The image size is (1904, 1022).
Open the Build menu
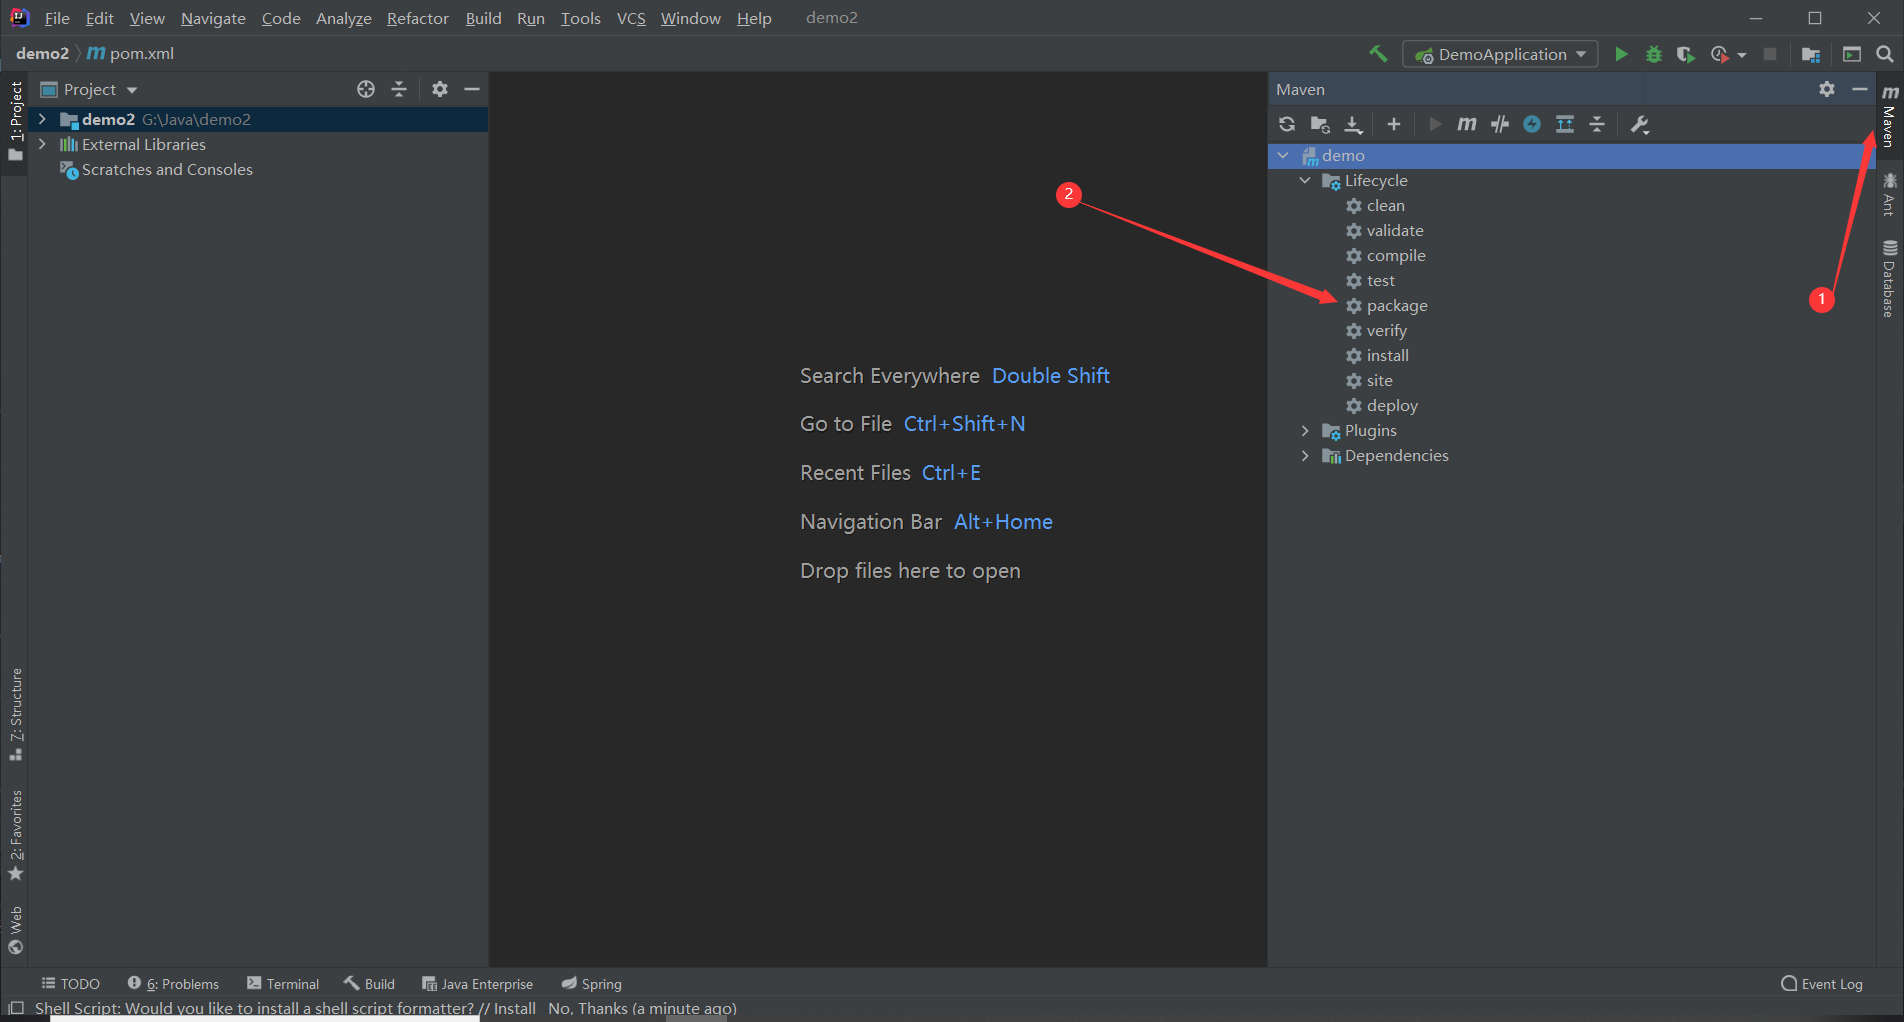point(483,18)
